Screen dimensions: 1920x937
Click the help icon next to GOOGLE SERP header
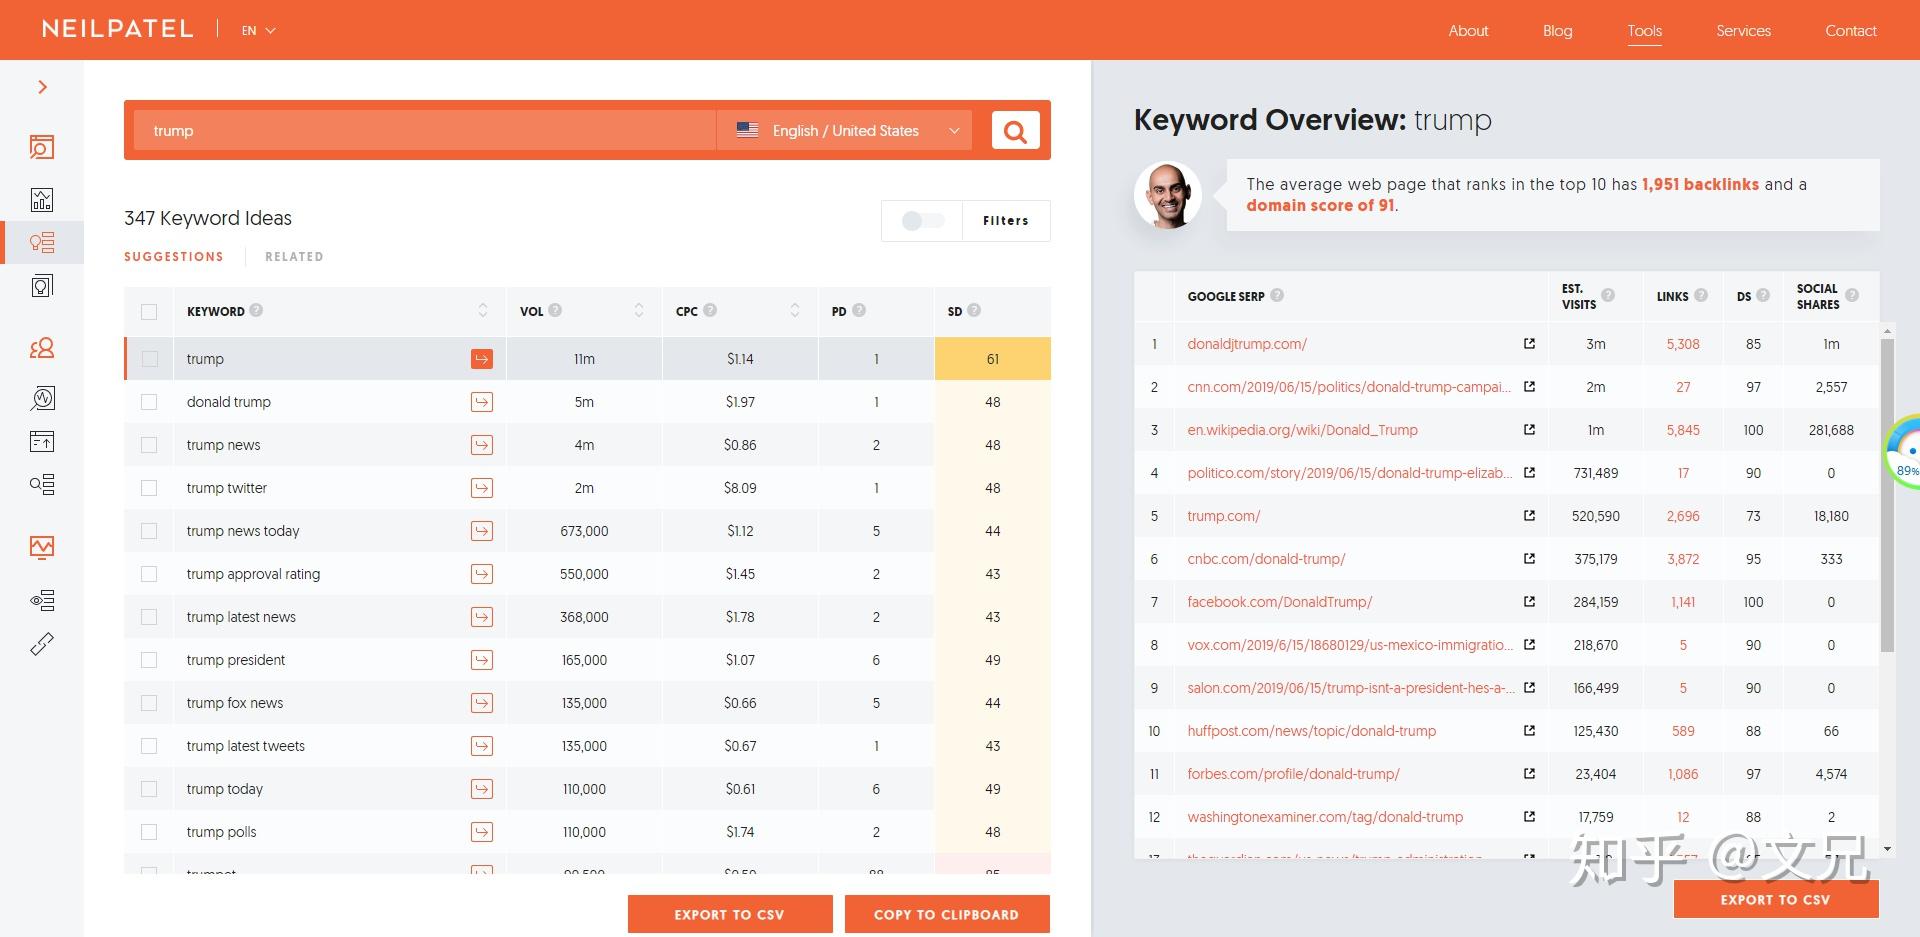pos(1277,295)
